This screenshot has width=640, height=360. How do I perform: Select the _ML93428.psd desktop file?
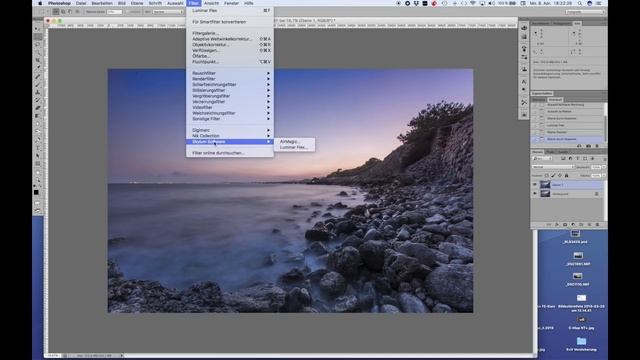[575, 237]
